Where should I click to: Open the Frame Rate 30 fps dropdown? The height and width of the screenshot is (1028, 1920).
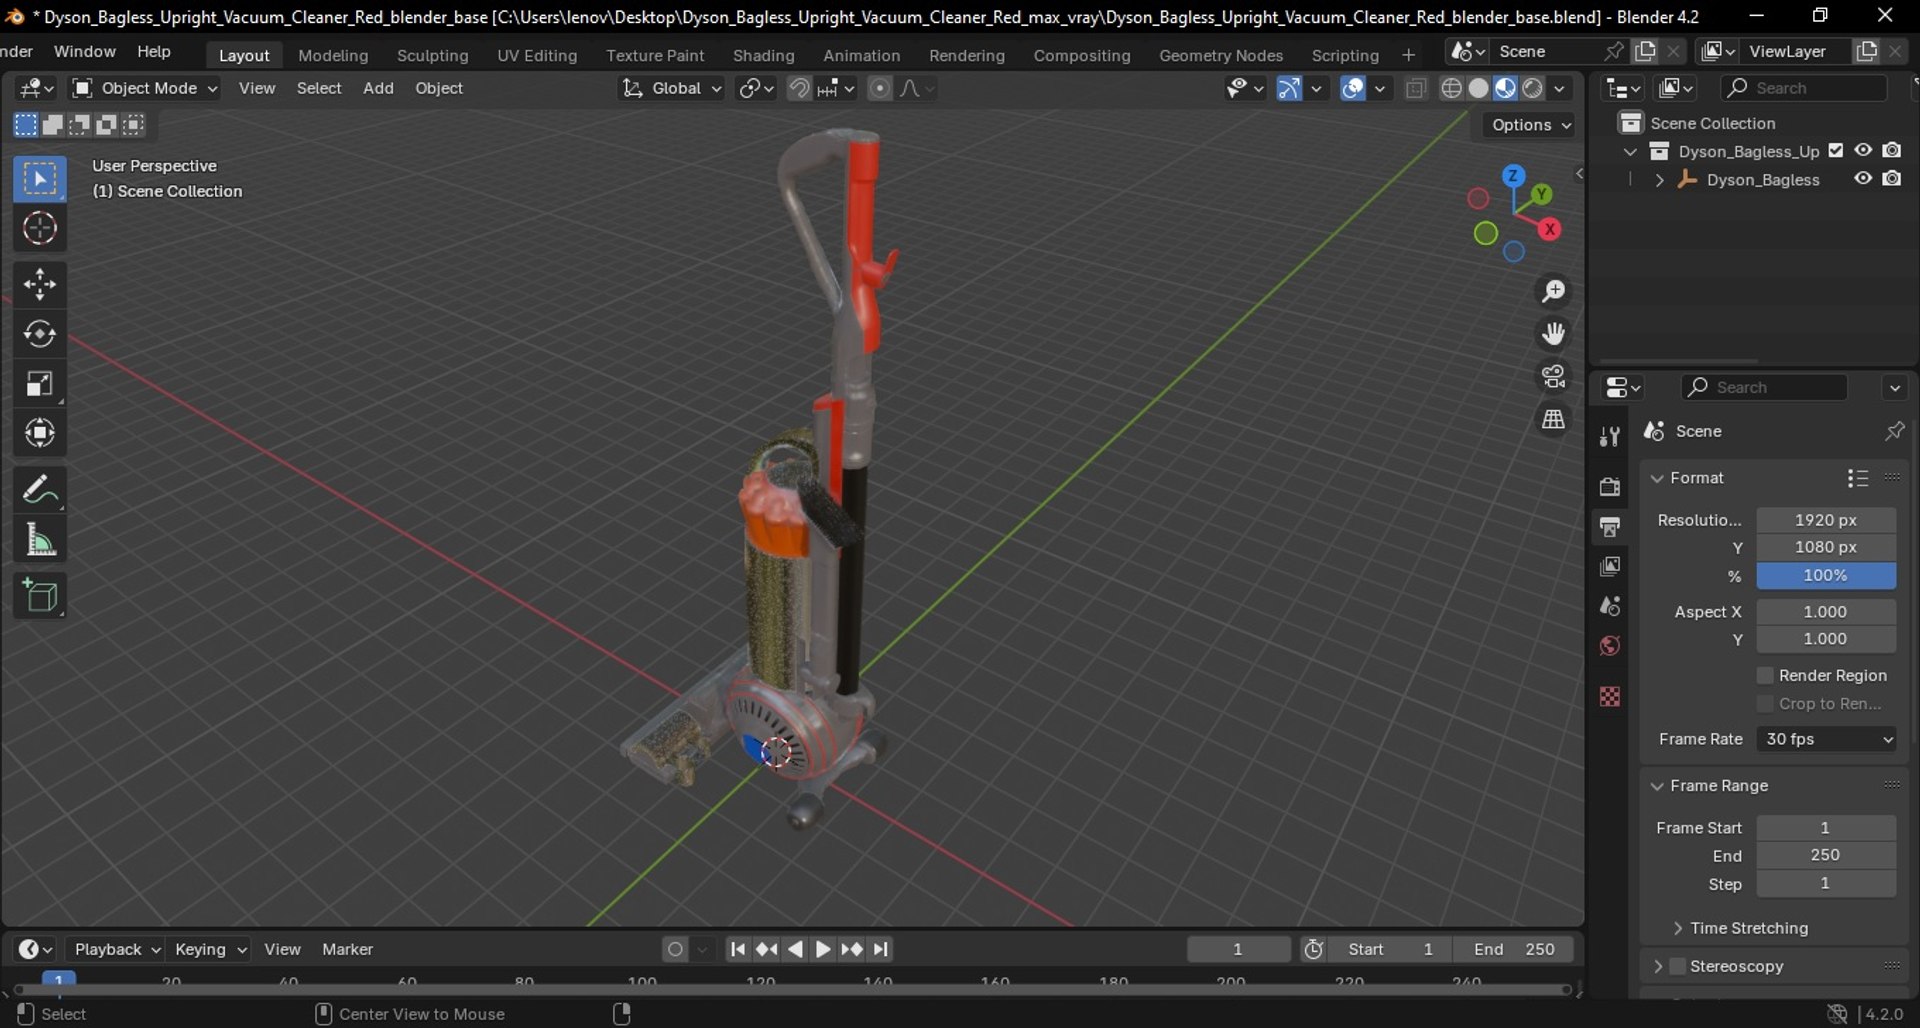tap(1826, 739)
